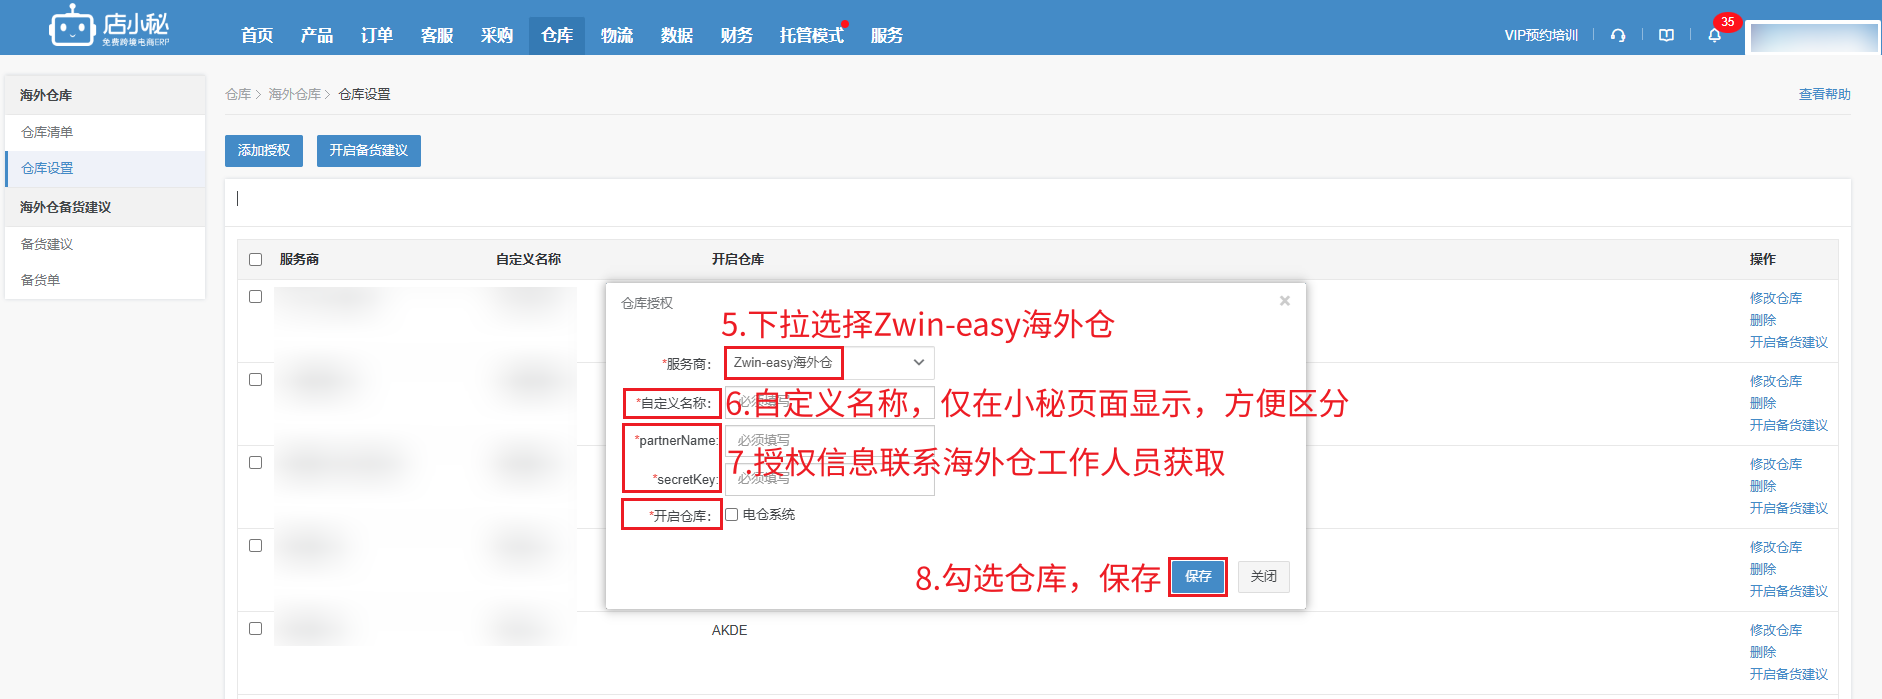Check the second table row checkbox
Viewport: 1882px width, 699px height.
256,380
